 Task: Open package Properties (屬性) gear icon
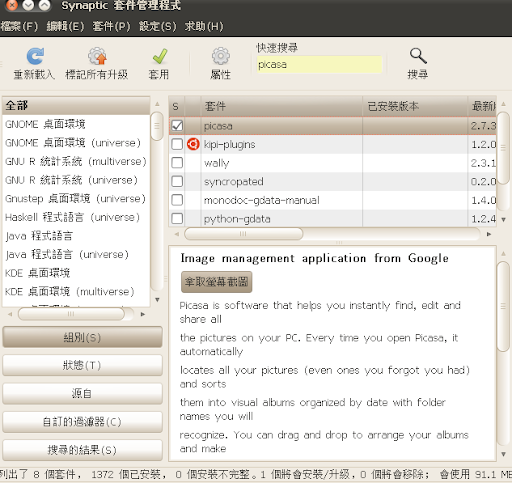[220, 56]
